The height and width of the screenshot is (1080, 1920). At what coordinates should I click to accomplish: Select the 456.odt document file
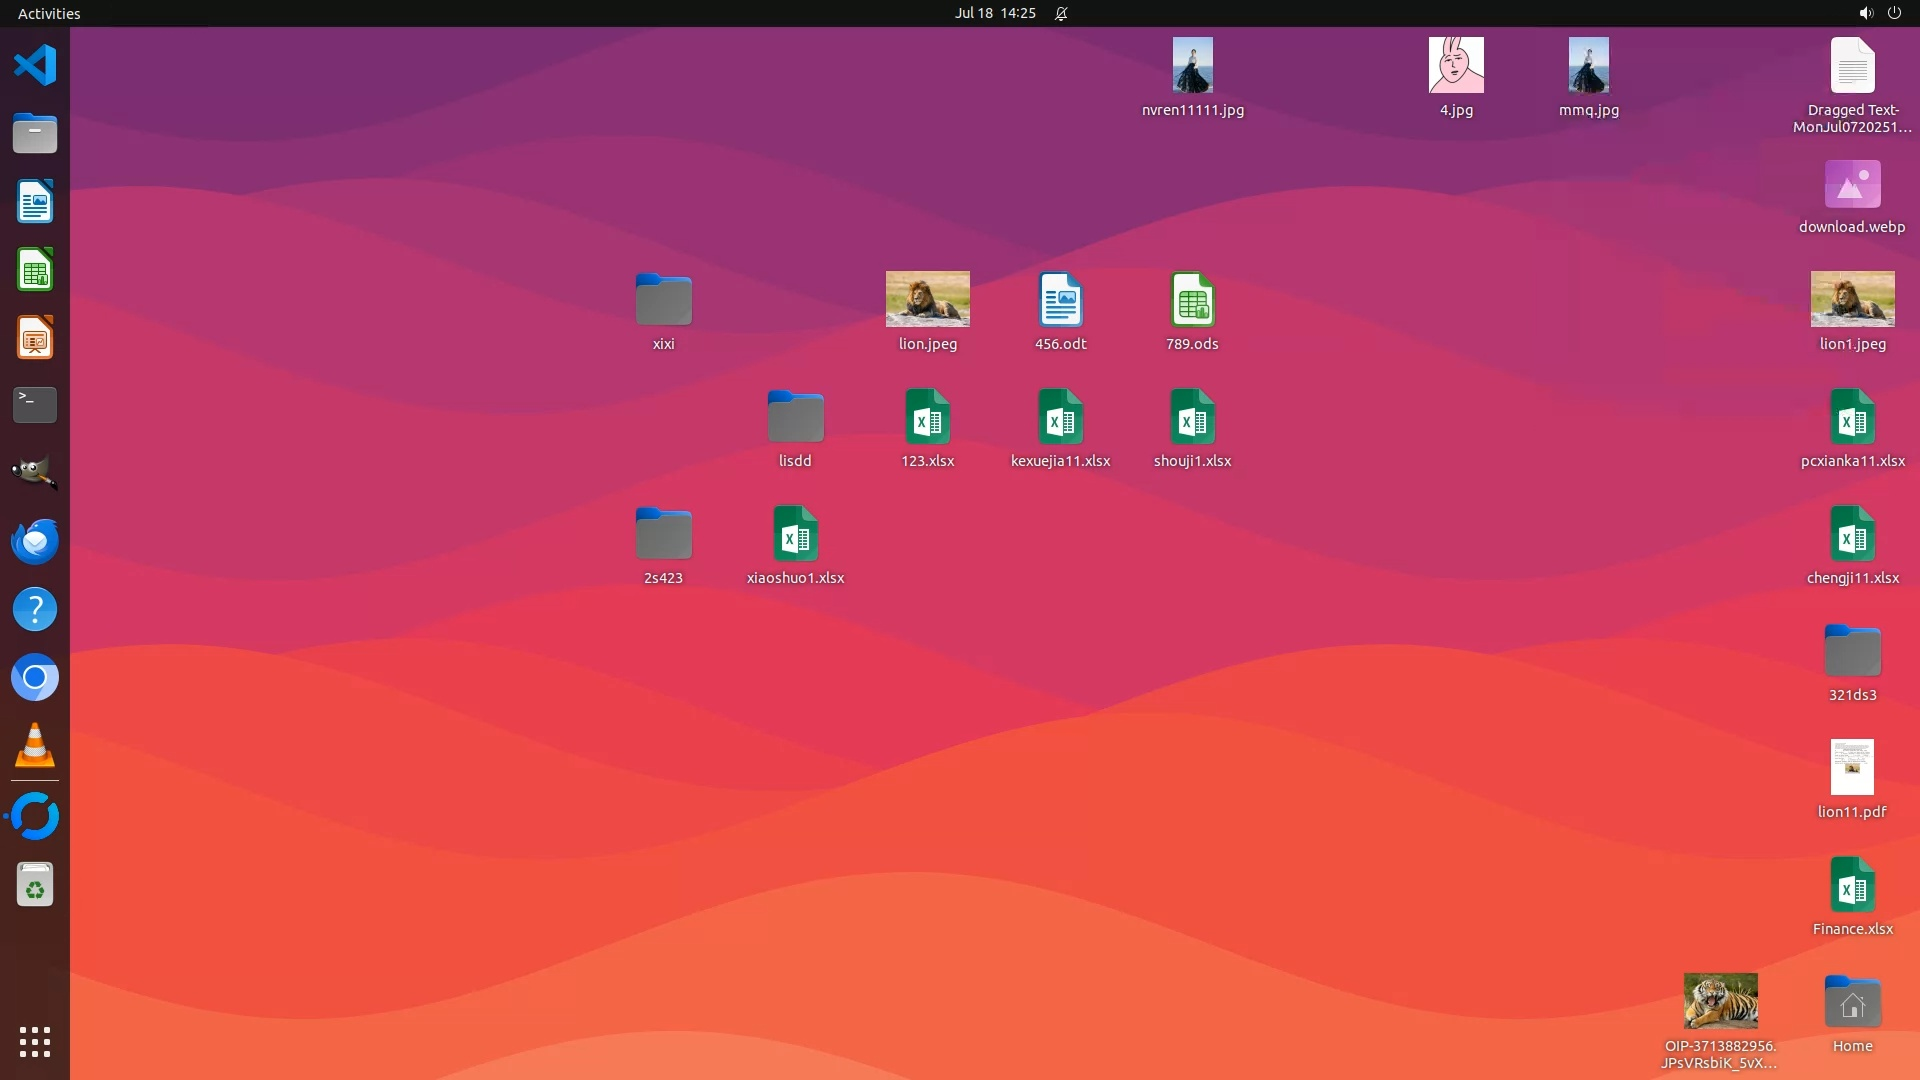tap(1060, 300)
